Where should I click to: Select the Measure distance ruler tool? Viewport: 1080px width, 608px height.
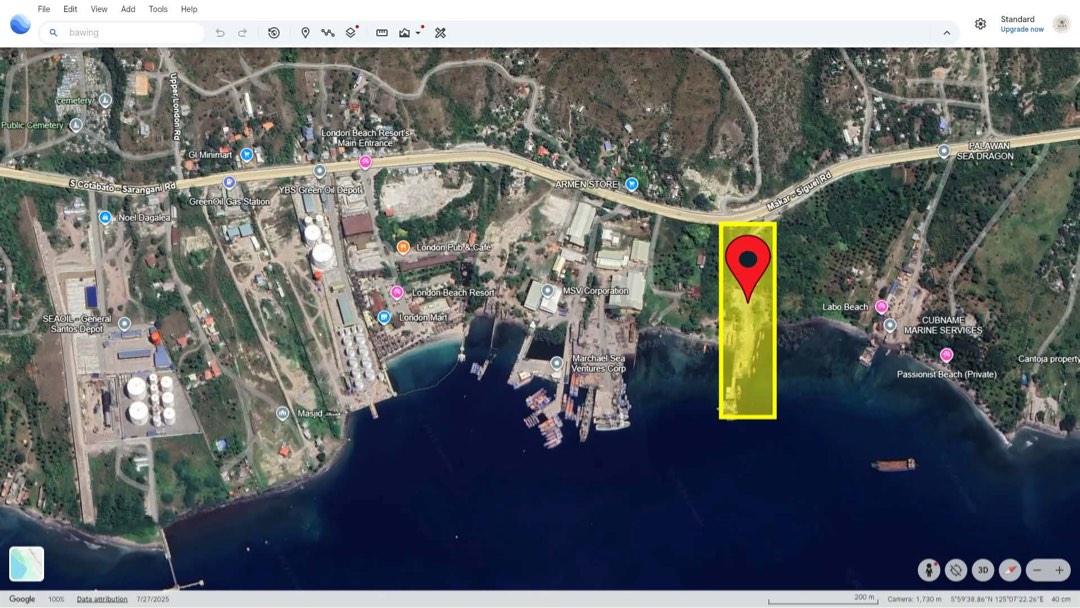[x=382, y=32]
